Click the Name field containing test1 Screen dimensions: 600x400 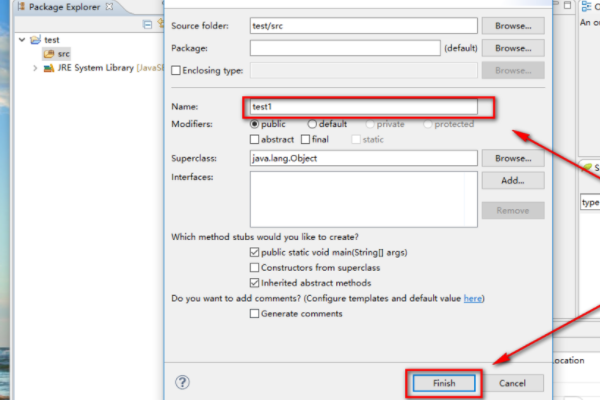click(364, 106)
